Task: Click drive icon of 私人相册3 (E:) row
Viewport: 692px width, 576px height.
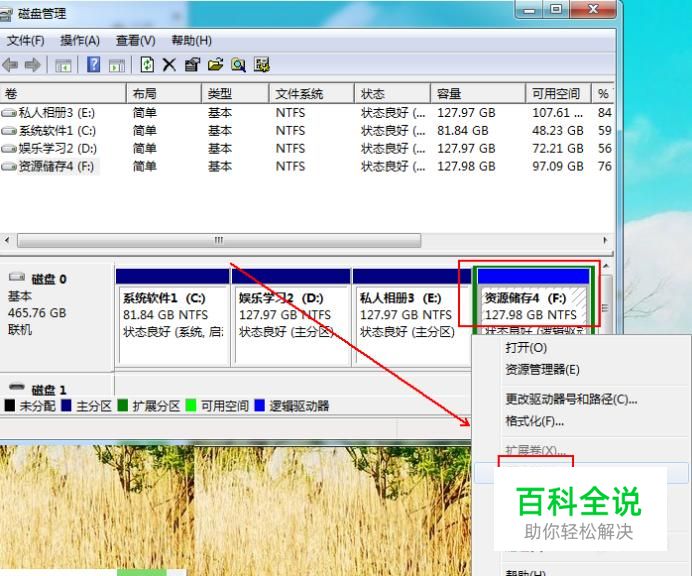Action: pos(9,113)
